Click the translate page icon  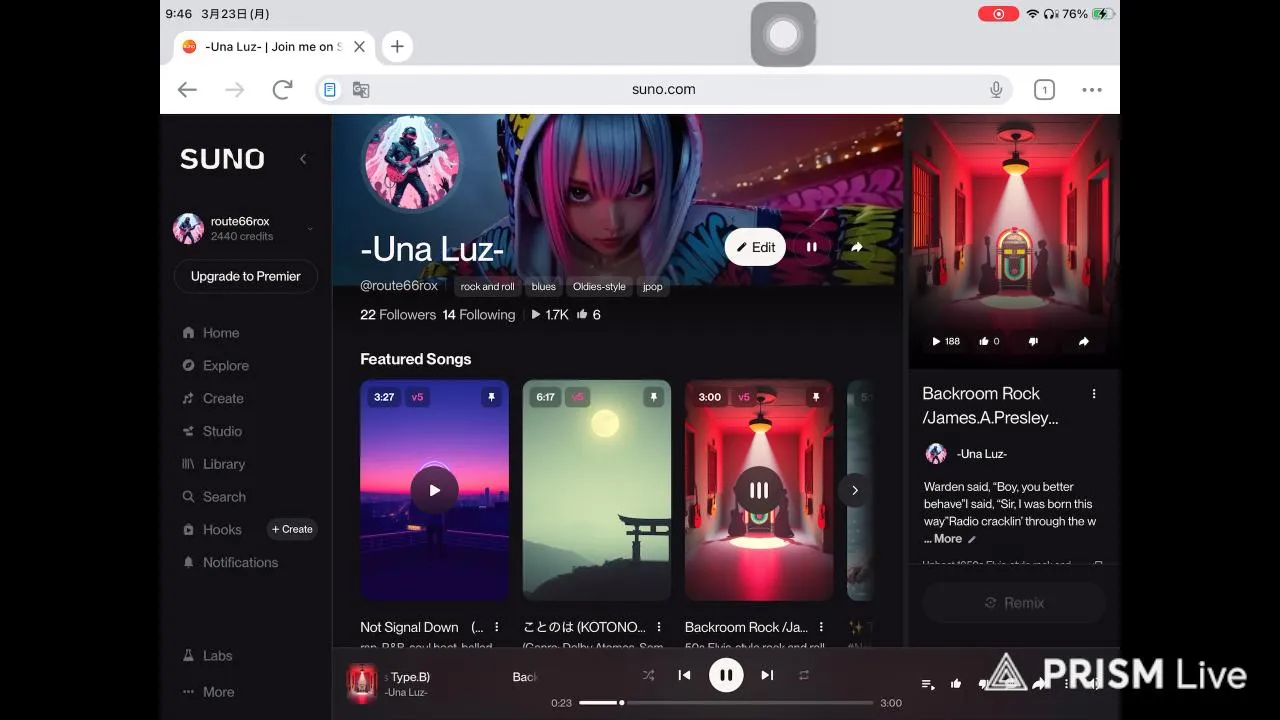pyautogui.click(x=361, y=89)
